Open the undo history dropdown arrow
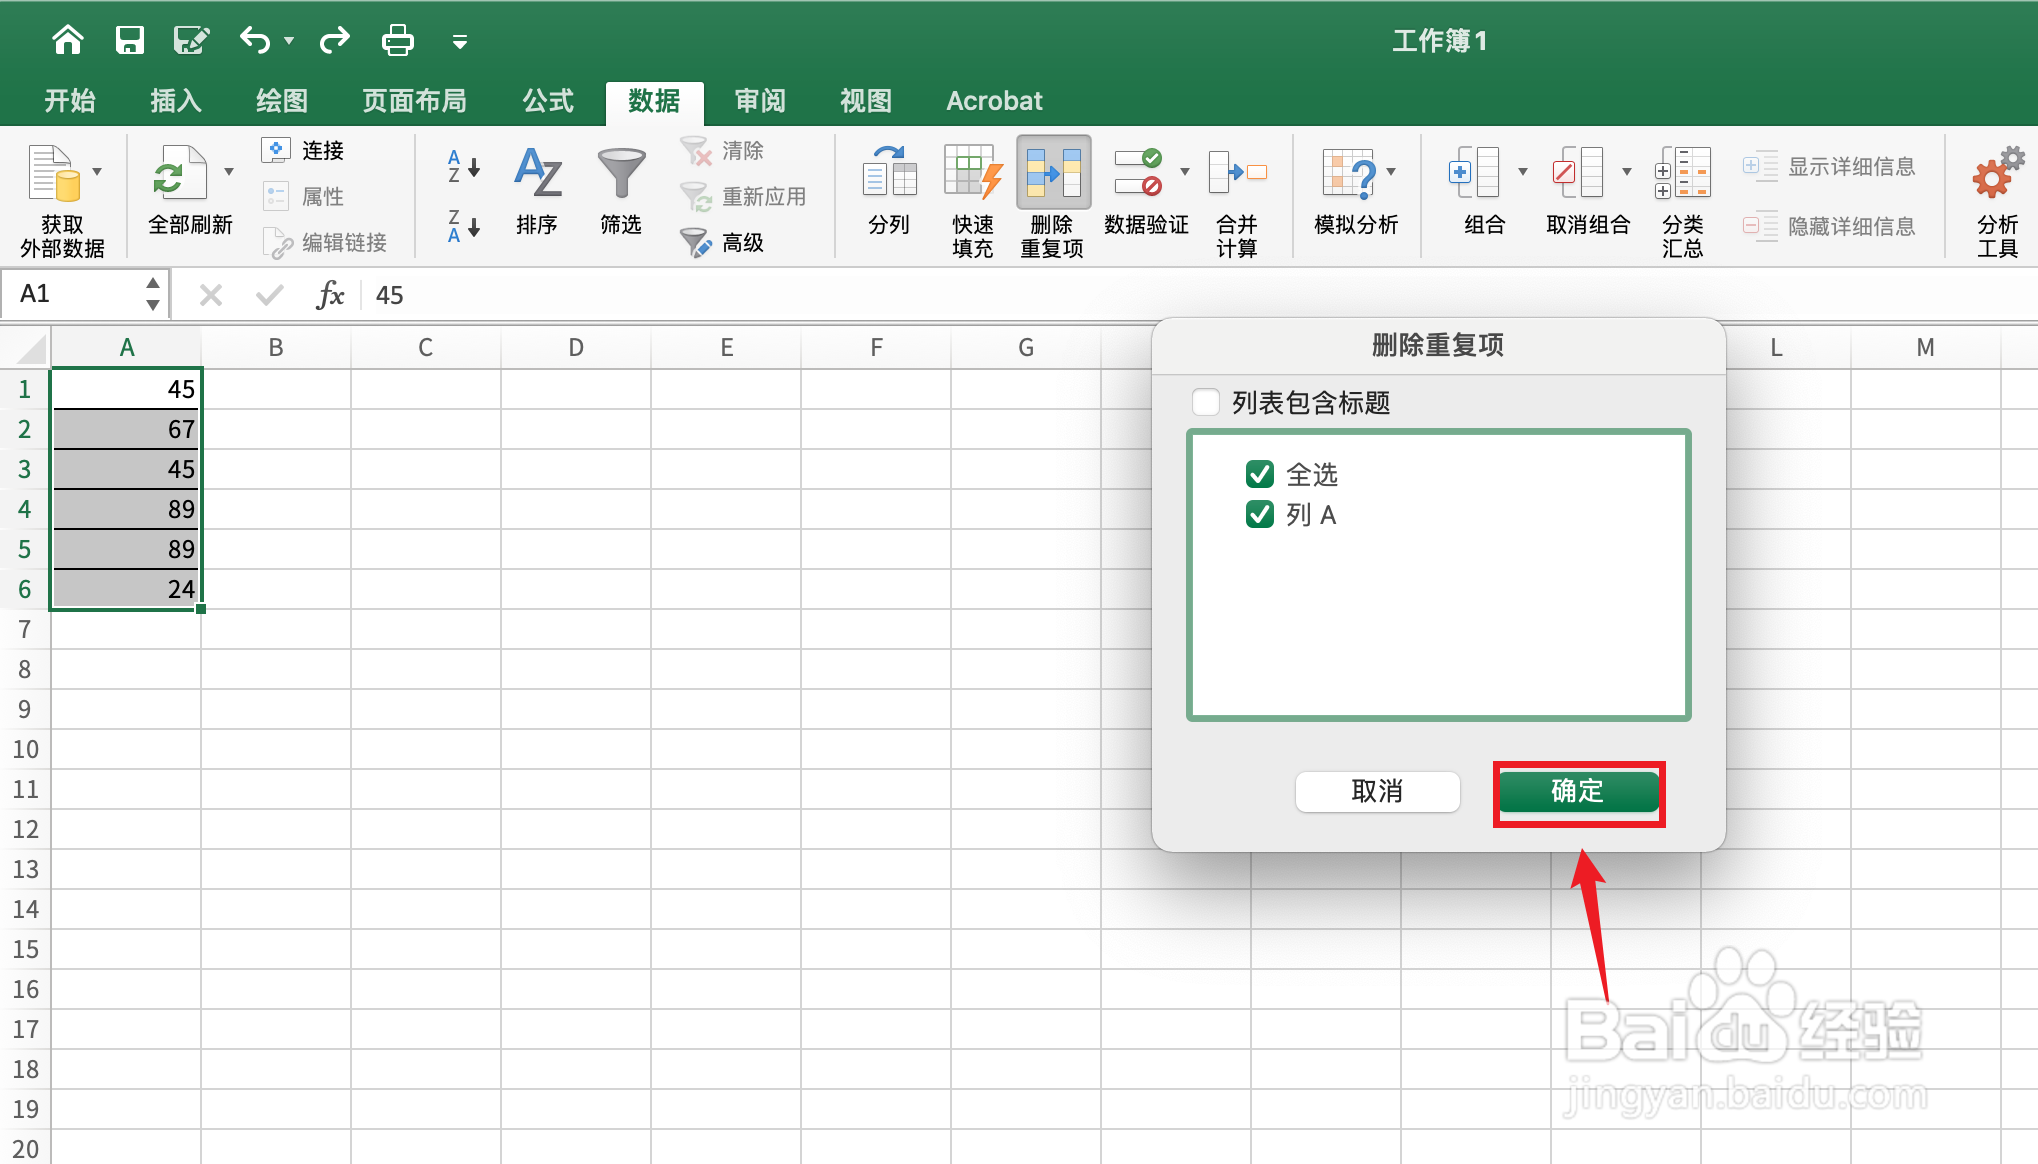 click(289, 41)
